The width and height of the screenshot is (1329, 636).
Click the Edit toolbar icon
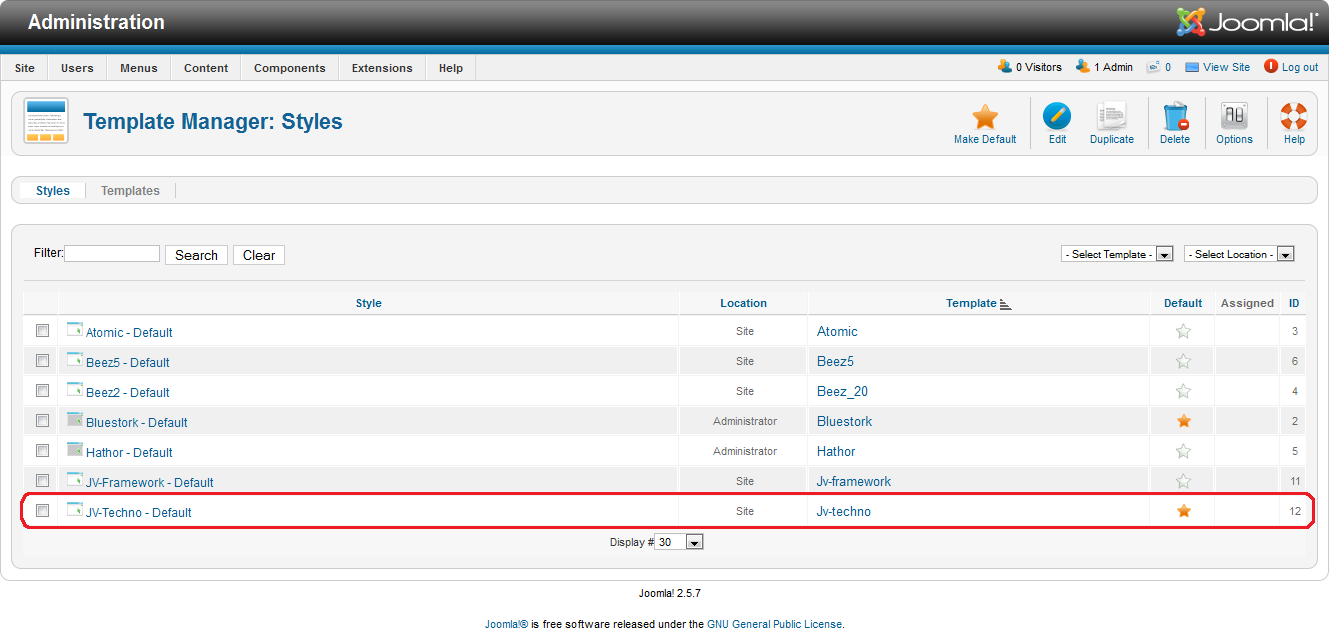coord(1057,117)
